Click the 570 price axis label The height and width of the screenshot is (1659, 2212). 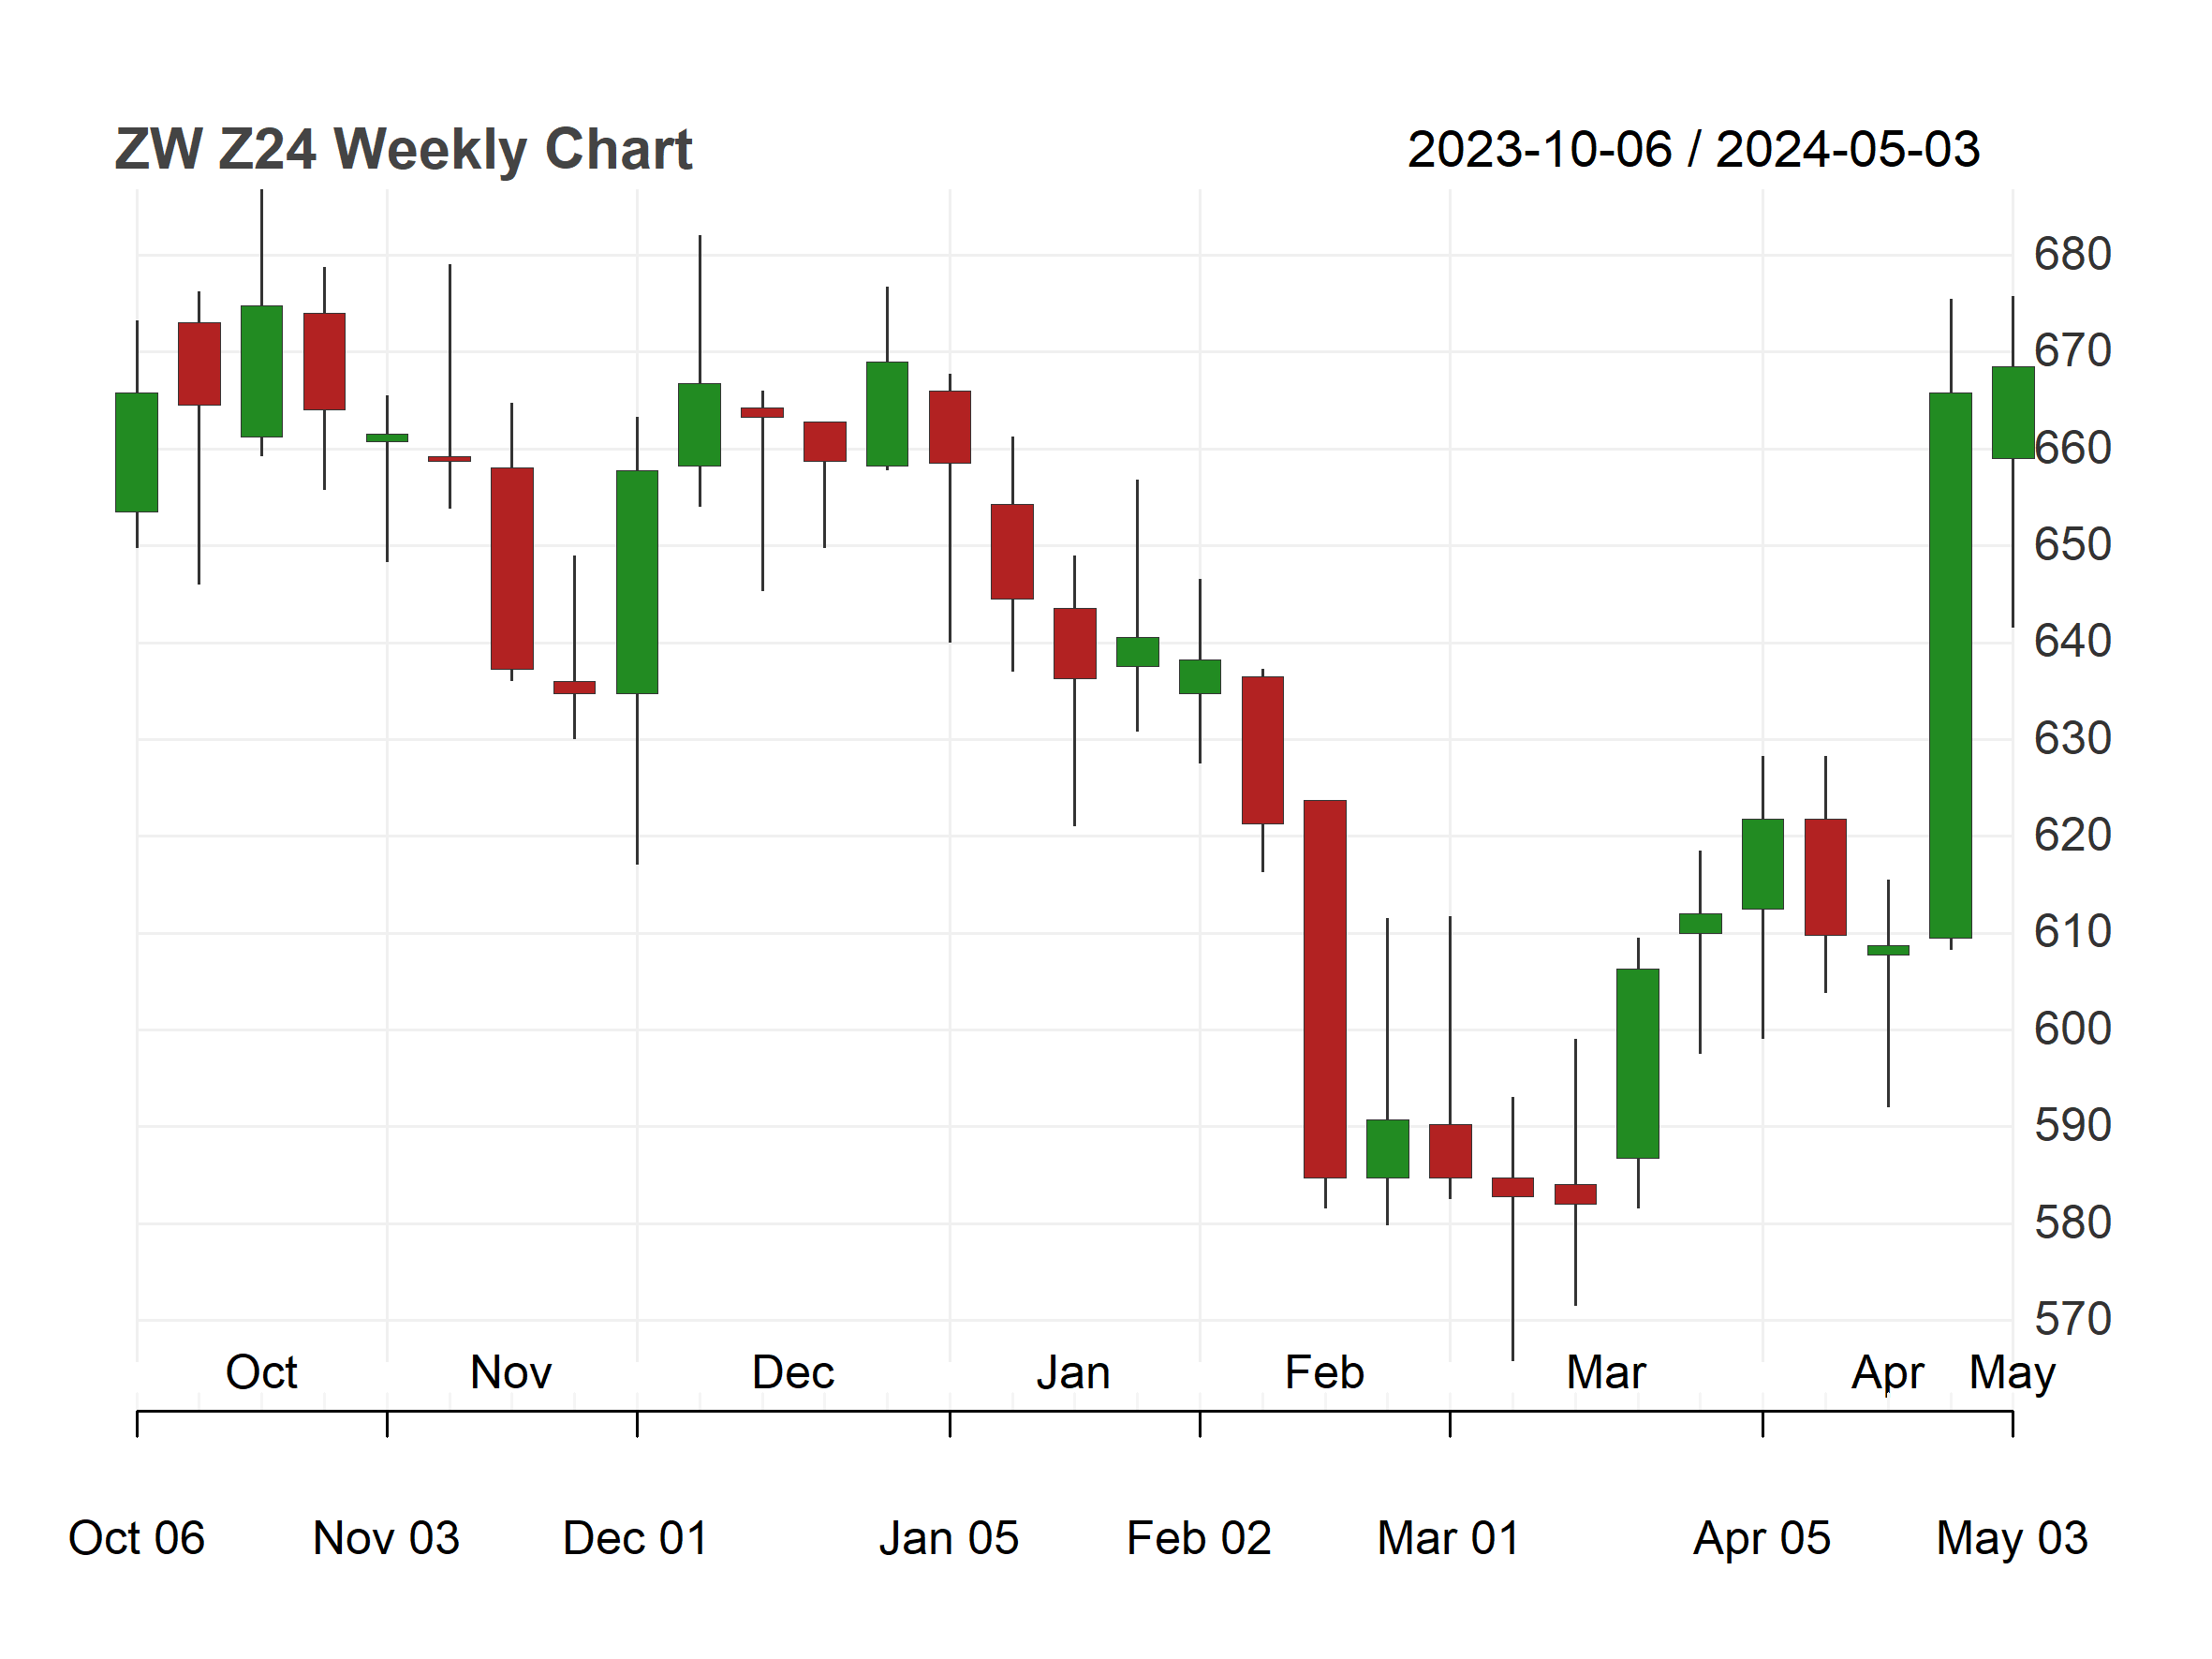[2072, 1320]
